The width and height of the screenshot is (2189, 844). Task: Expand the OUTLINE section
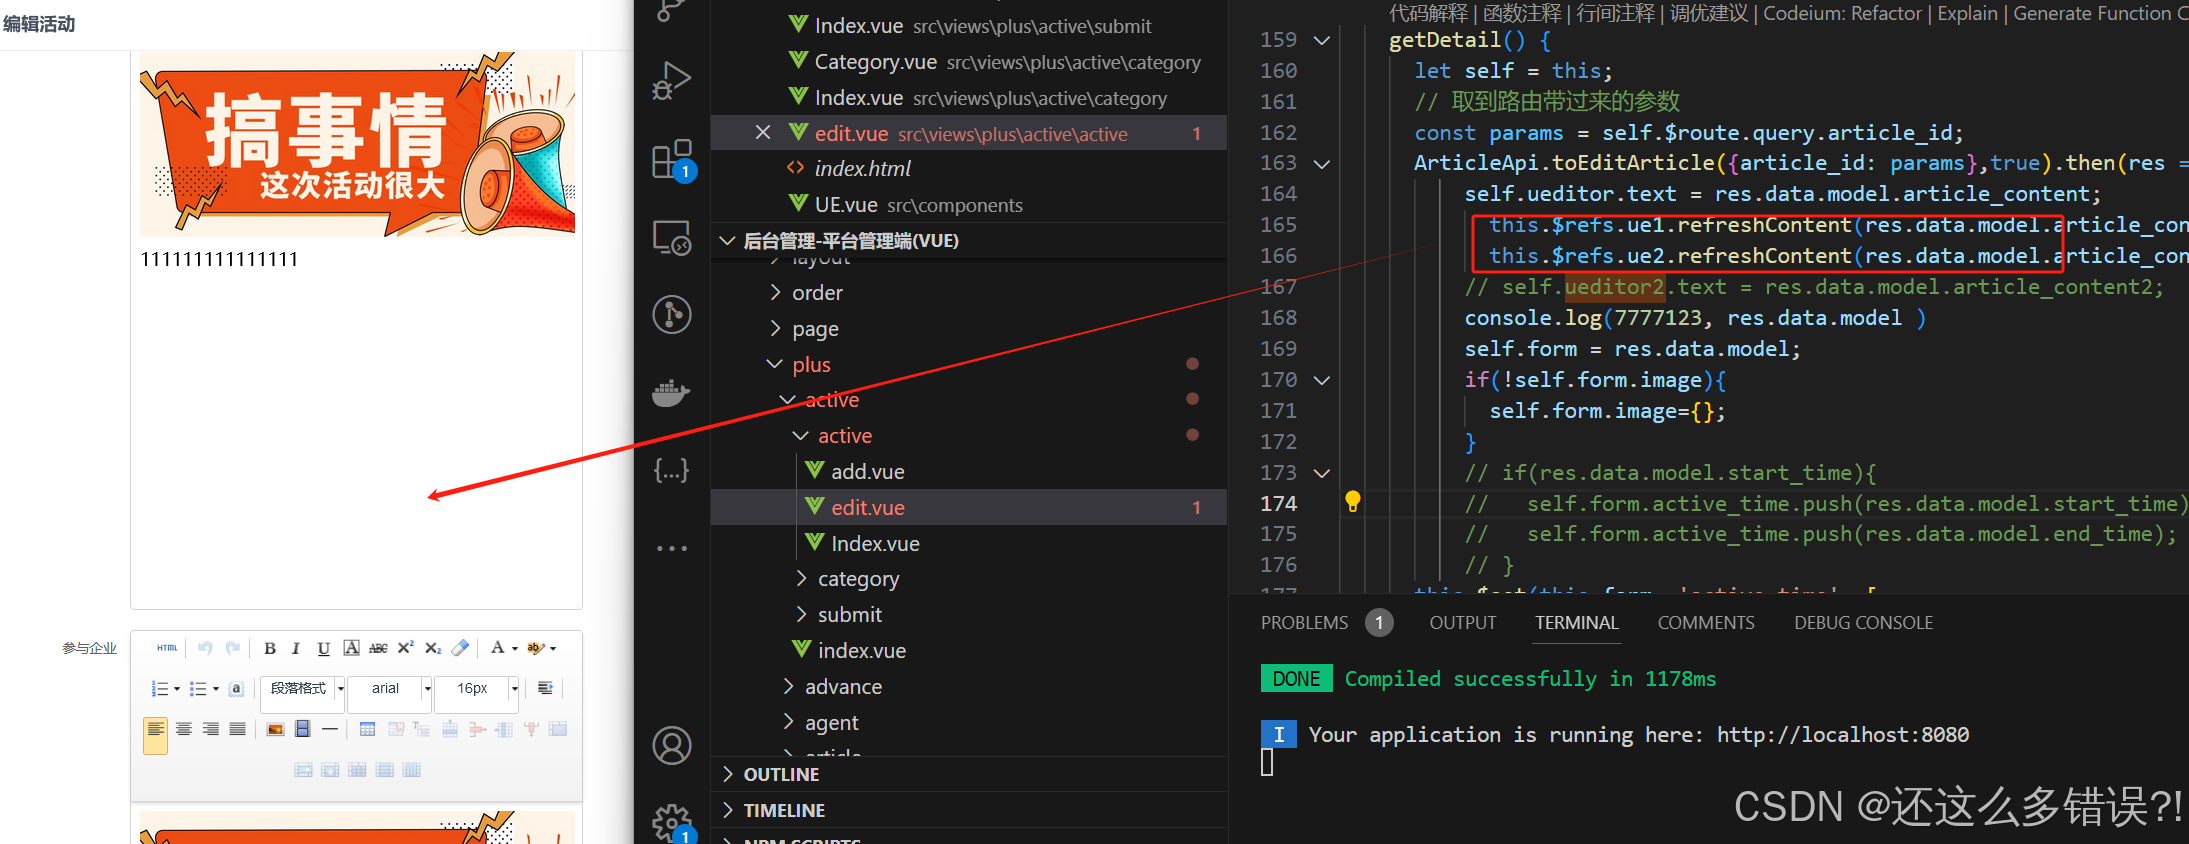tap(968, 775)
